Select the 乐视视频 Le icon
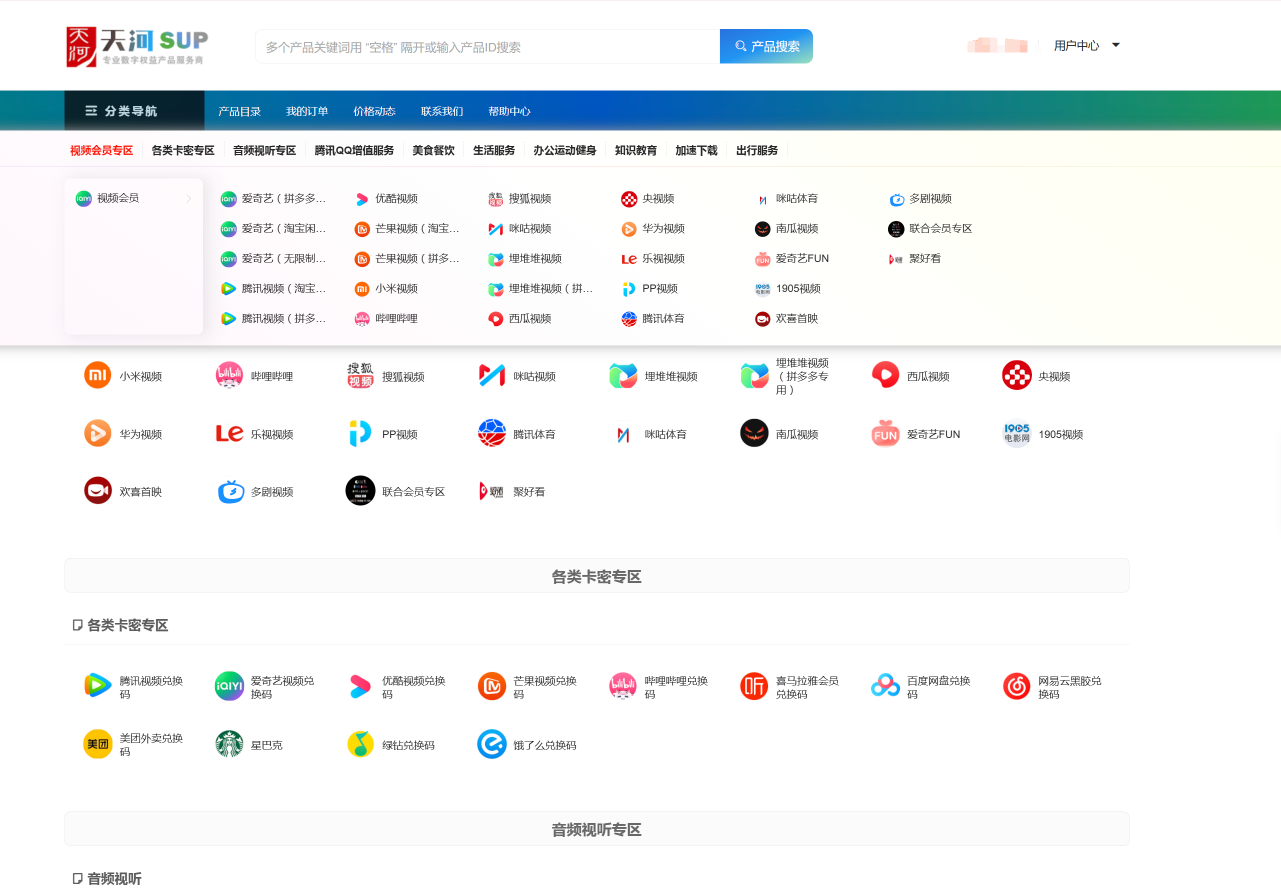The image size is (1281, 891). click(x=229, y=433)
